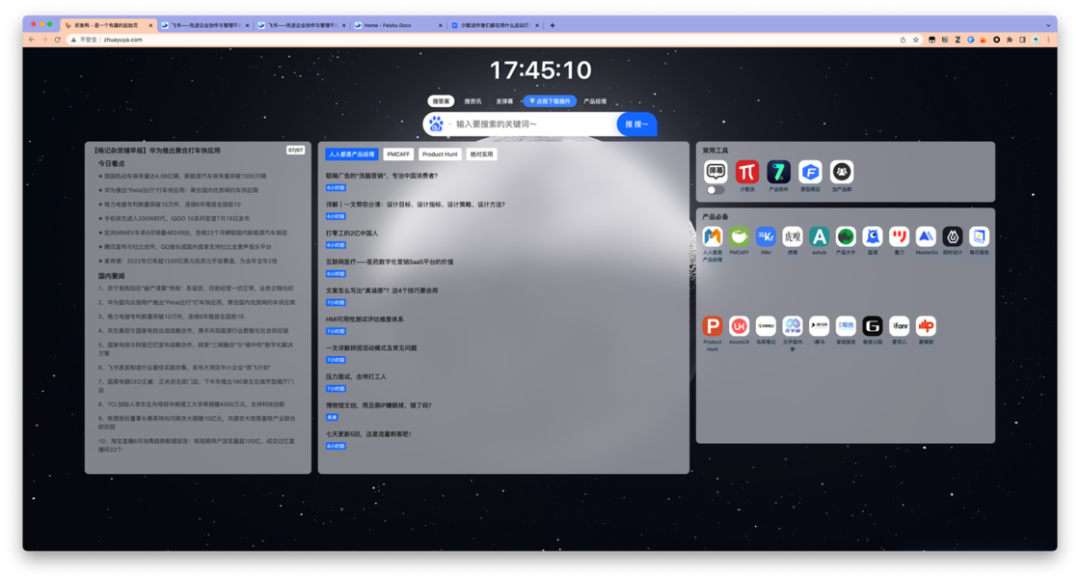Open the article 互联网医疗——医药数字化营销SaaS平台的价值
Screen dimensions: 1080x581
[390, 262]
